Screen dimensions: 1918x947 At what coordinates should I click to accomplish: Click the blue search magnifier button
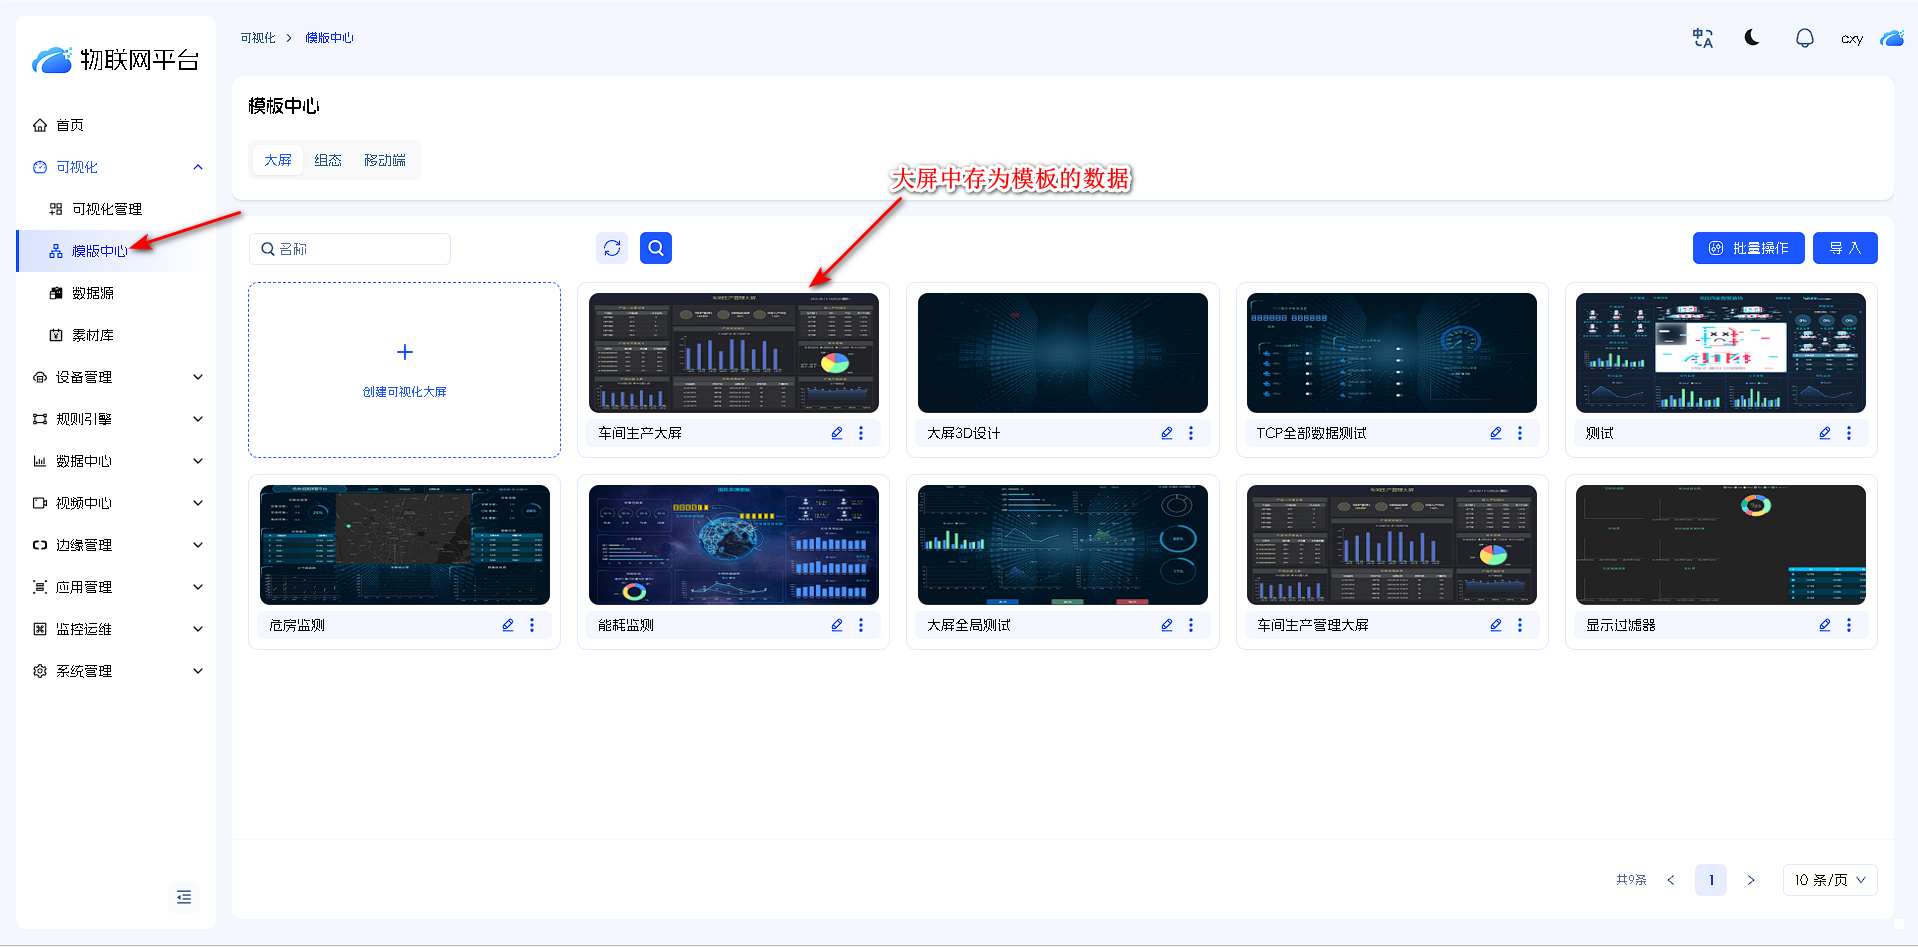tap(656, 248)
